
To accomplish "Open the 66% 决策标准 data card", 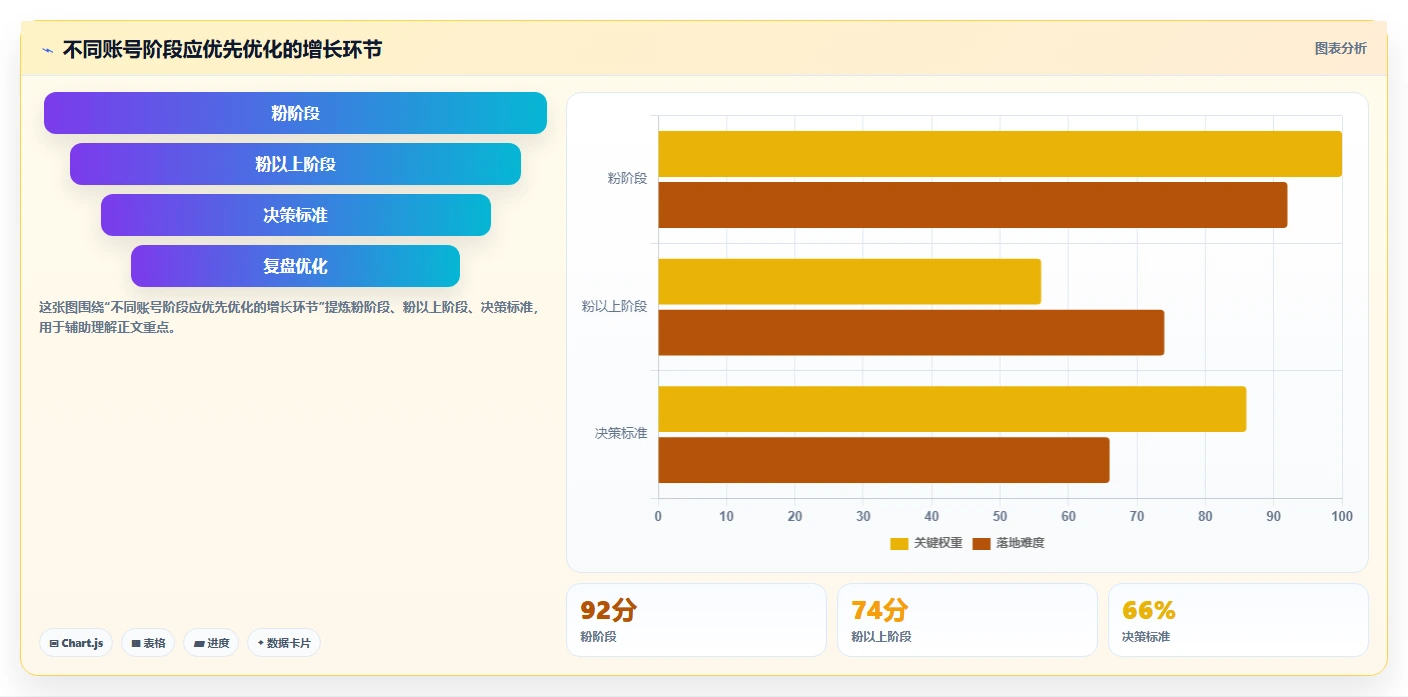I will pos(1238,620).
